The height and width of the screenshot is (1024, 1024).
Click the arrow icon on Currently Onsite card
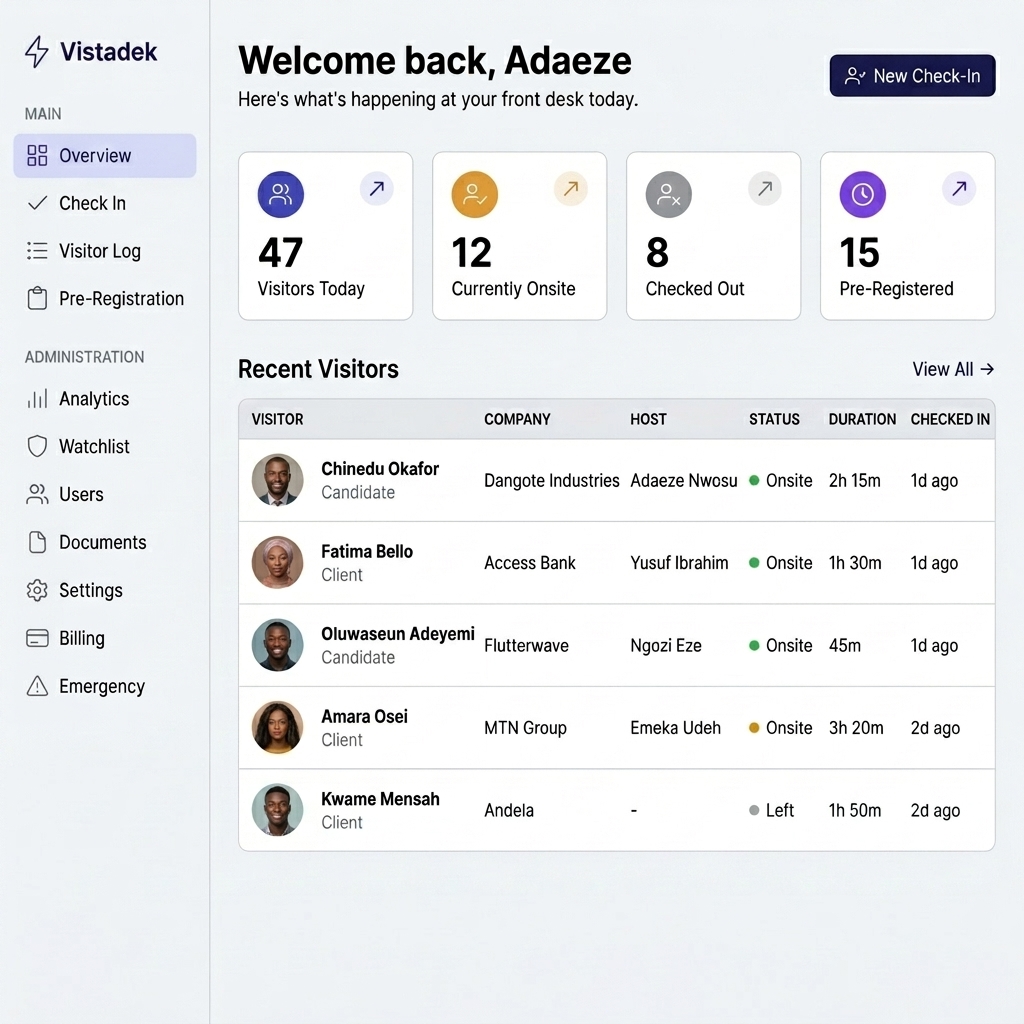click(571, 188)
